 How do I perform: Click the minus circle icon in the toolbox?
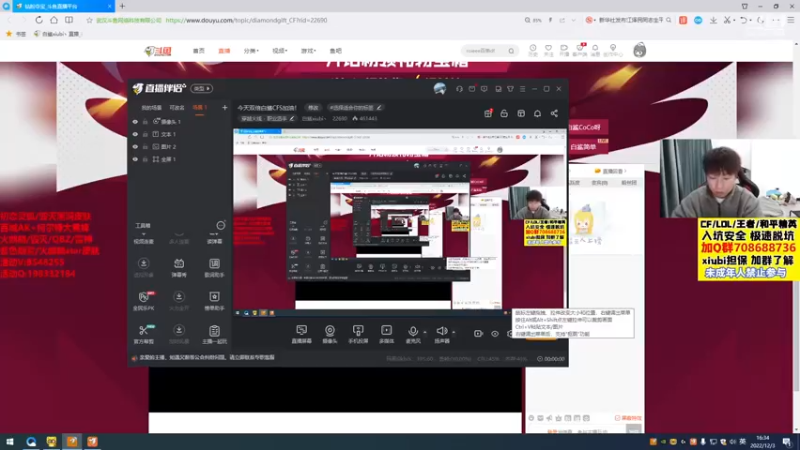[x=220, y=226]
